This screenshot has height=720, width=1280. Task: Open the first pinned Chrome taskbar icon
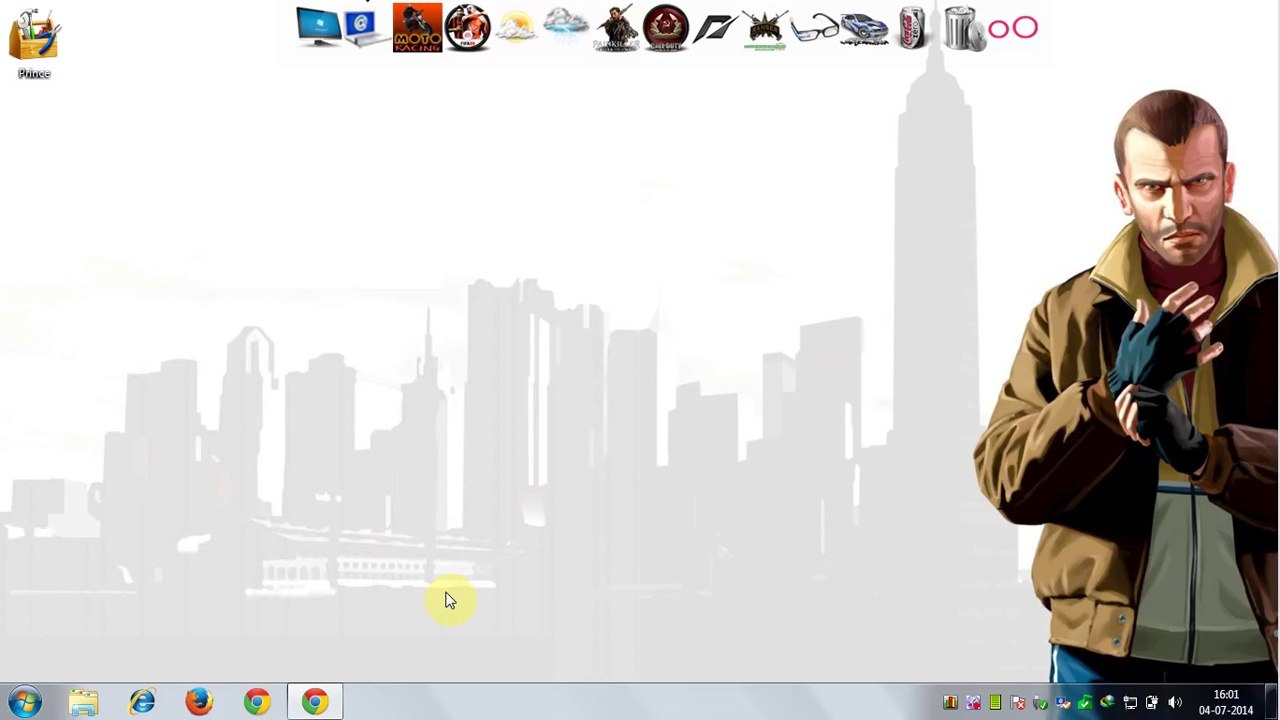point(257,702)
